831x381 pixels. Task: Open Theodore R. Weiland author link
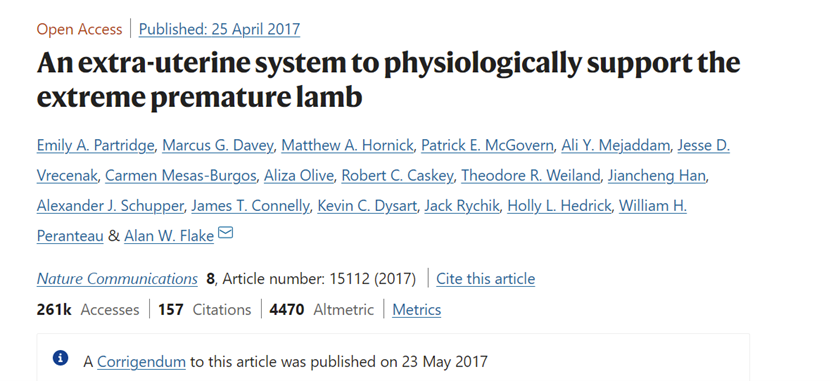(x=531, y=175)
